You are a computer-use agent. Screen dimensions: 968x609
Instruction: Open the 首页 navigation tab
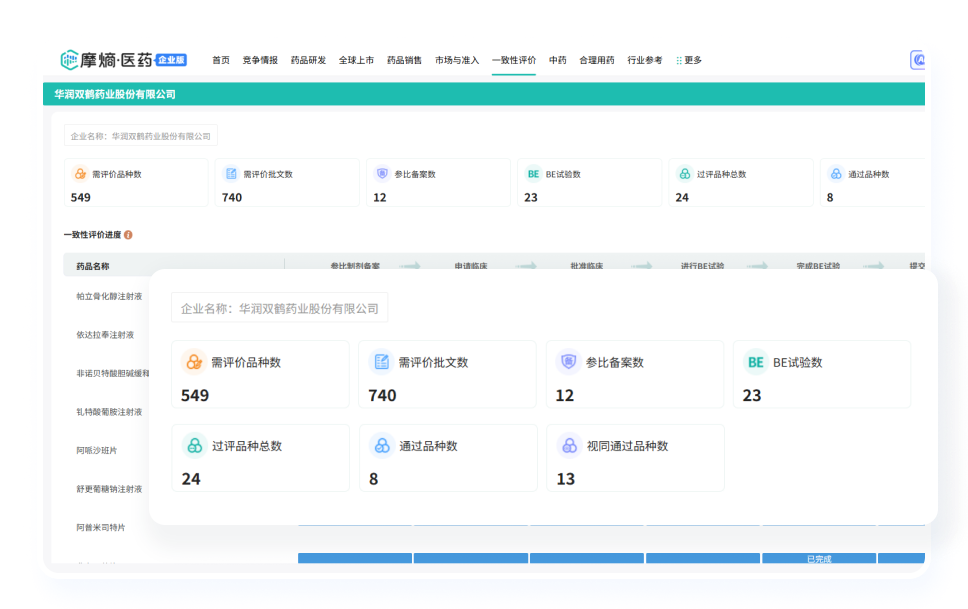click(x=220, y=60)
